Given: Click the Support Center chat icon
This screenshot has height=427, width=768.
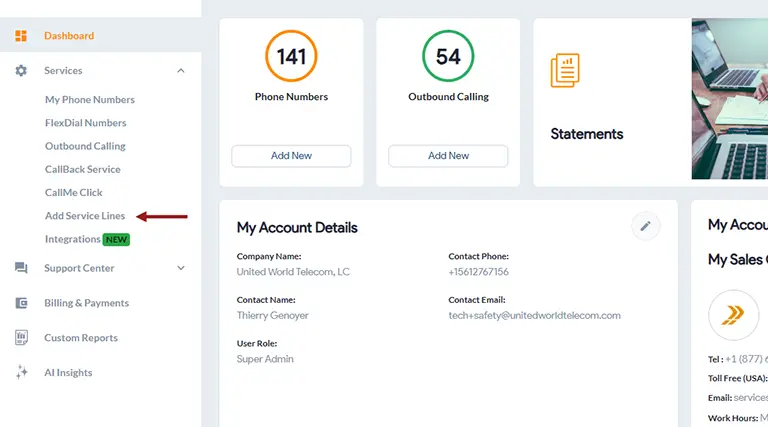Looking at the screenshot, I should 21,268.
